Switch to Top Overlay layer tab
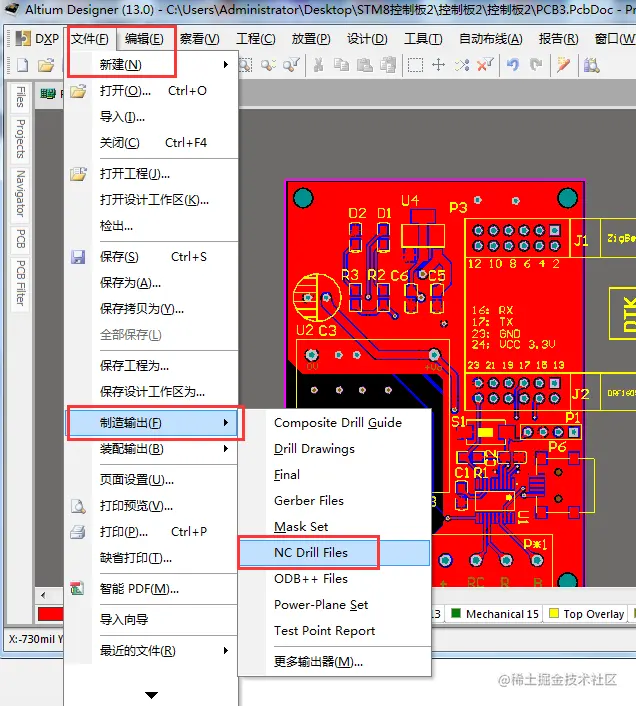Screen dimensions: 636x706 tap(587, 614)
